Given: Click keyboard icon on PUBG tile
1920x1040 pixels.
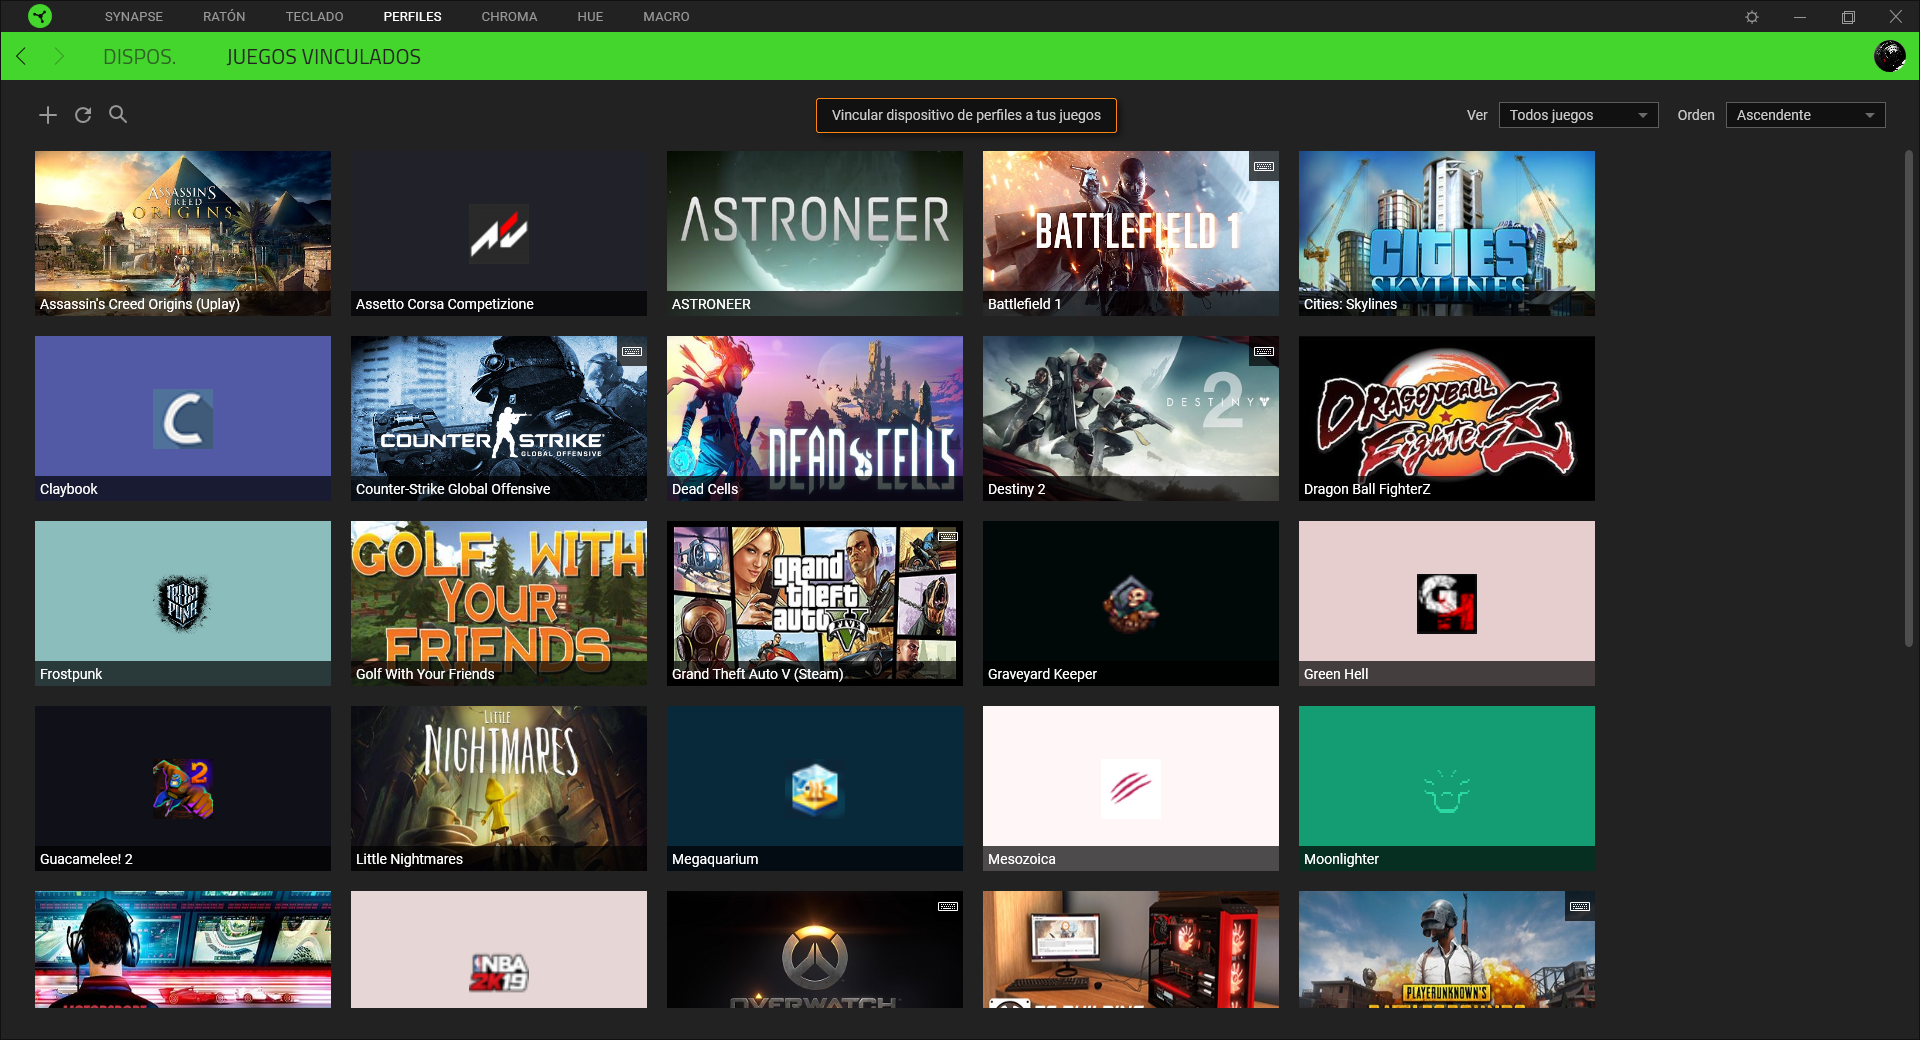Looking at the screenshot, I should point(1580,906).
